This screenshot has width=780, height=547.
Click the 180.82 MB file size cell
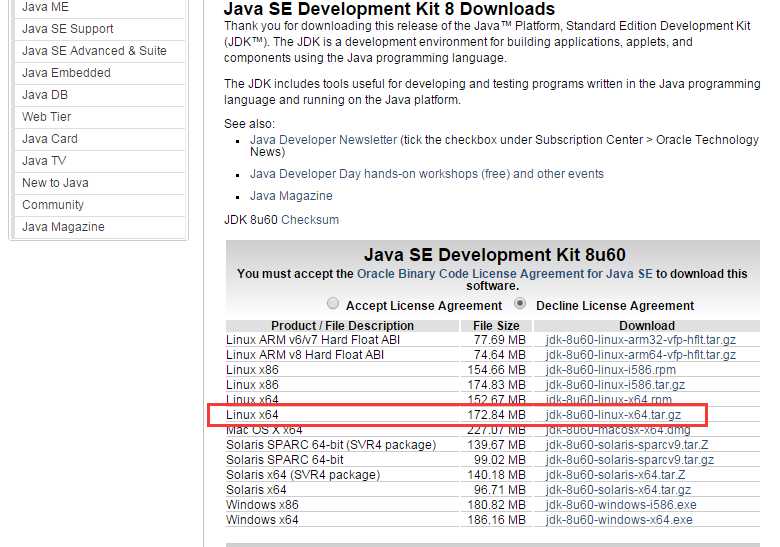(496, 504)
